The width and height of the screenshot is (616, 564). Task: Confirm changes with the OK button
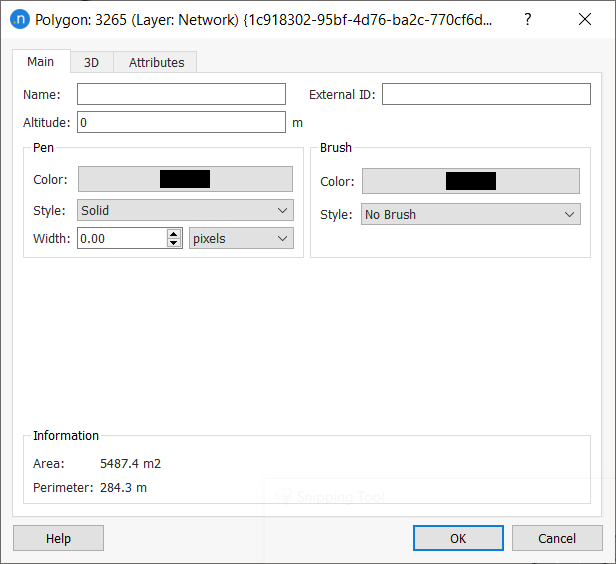[457, 538]
